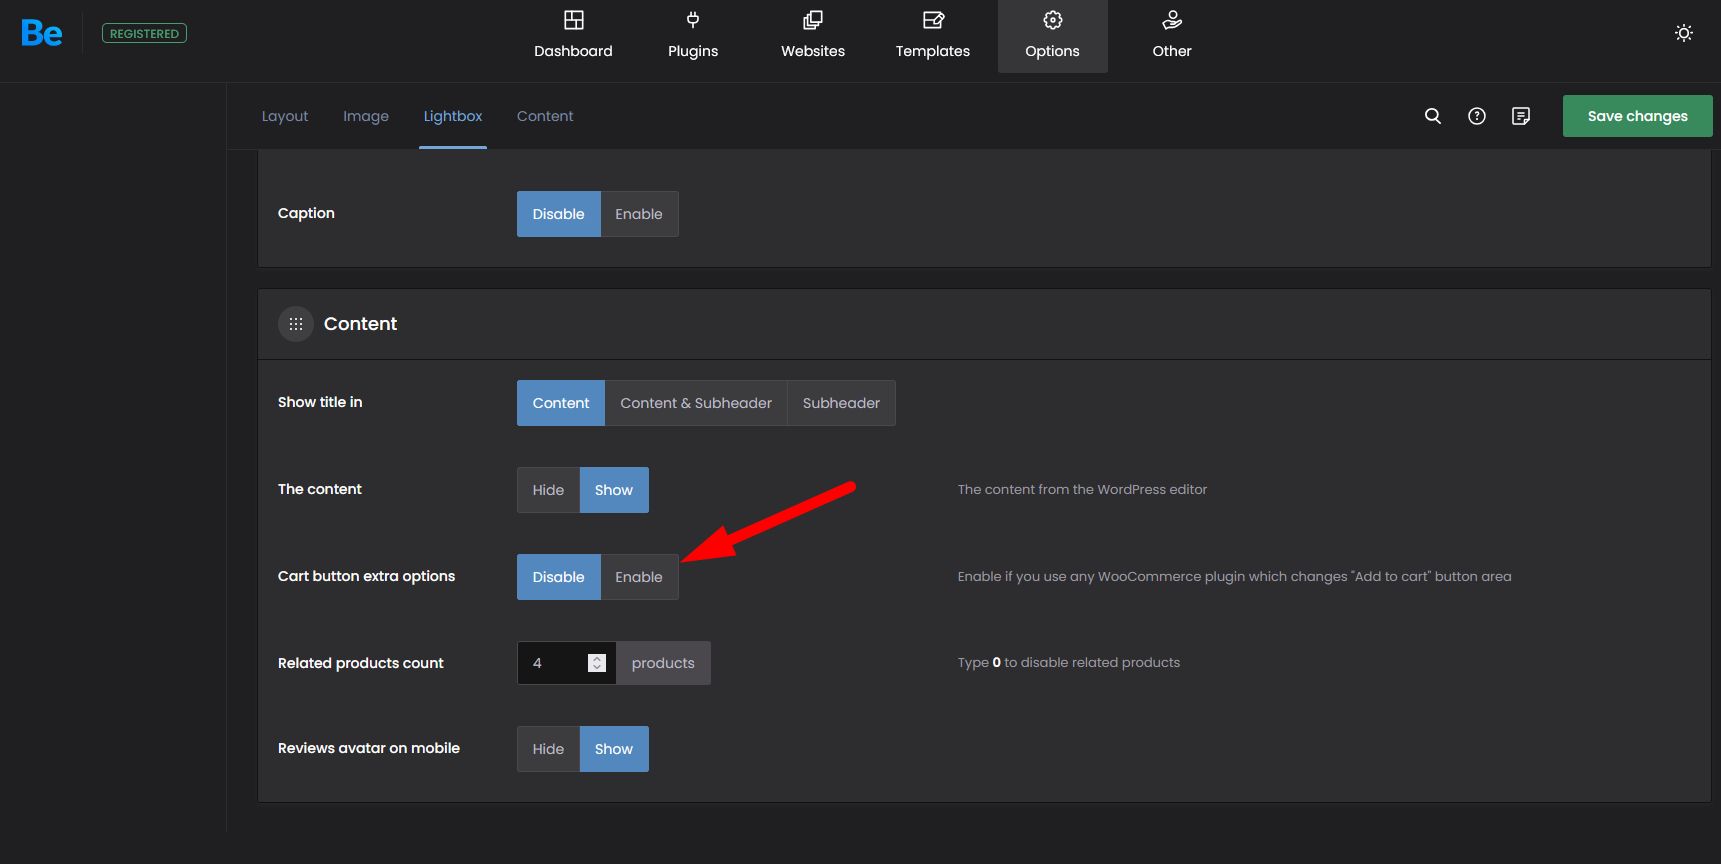Hide Reviews avatar on mobile
The height and width of the screenshot is (864, 1721).
[x=548, y=749]
